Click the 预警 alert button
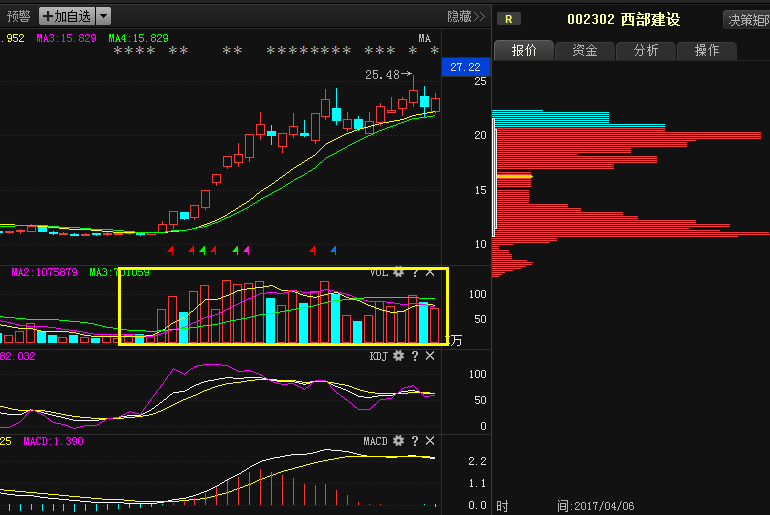 point(18,17)
